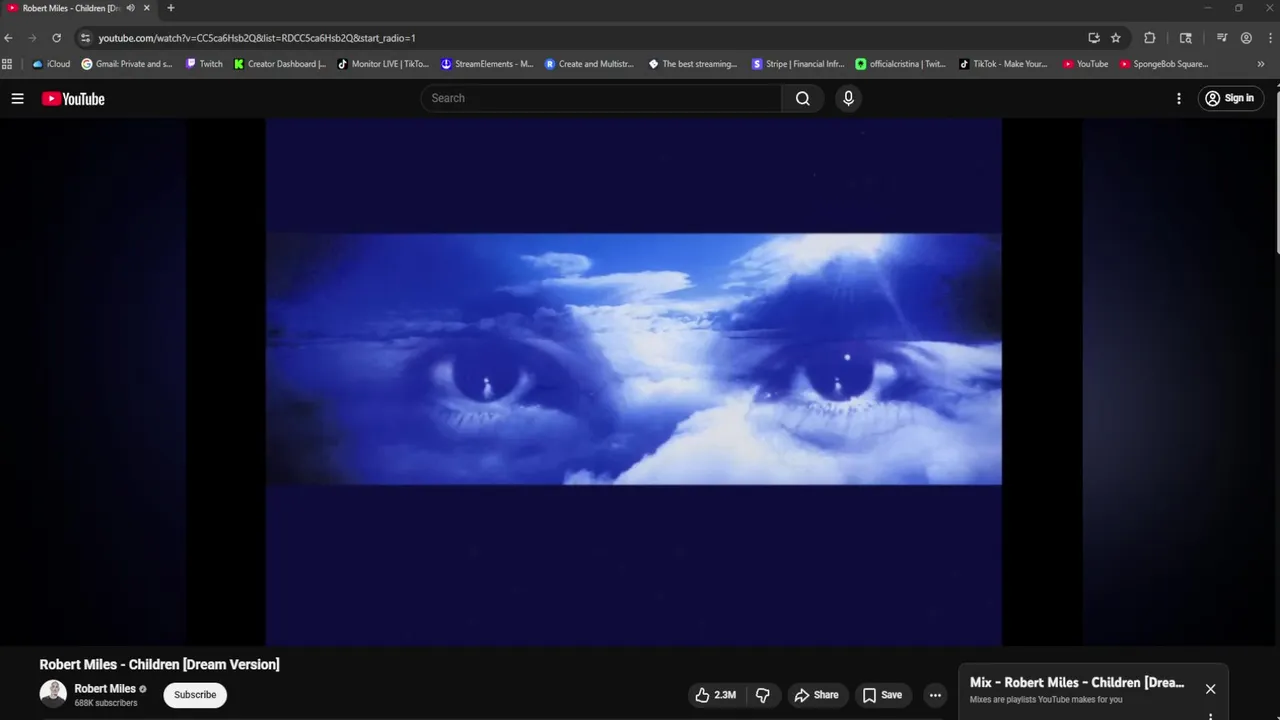1280x720 pixels.
Task: Open YouTube settings three-dot menu
Action: tap(1179, 98)
